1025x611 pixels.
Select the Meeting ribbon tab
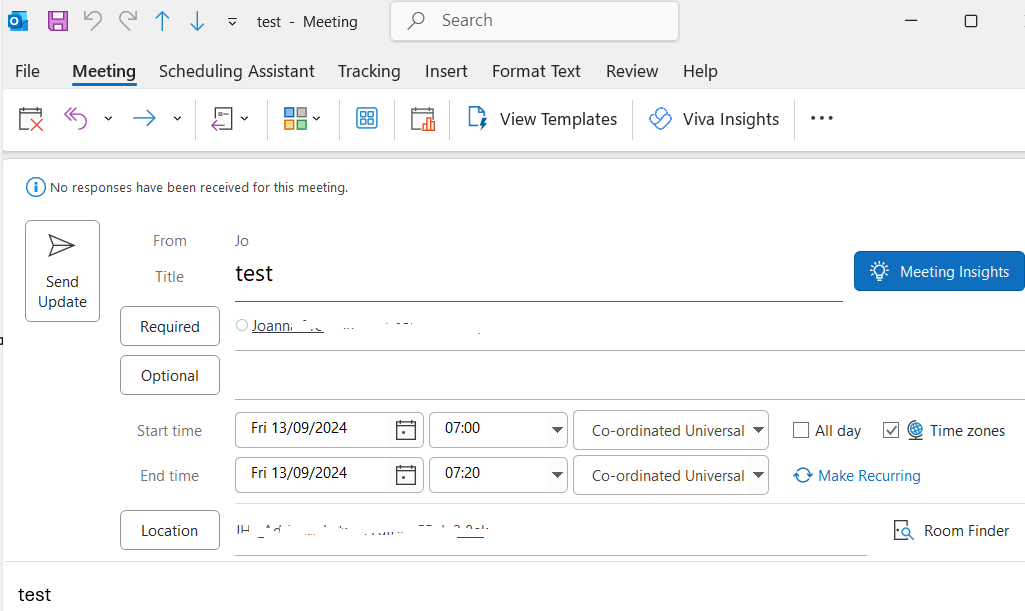click(x=104, y=71)
